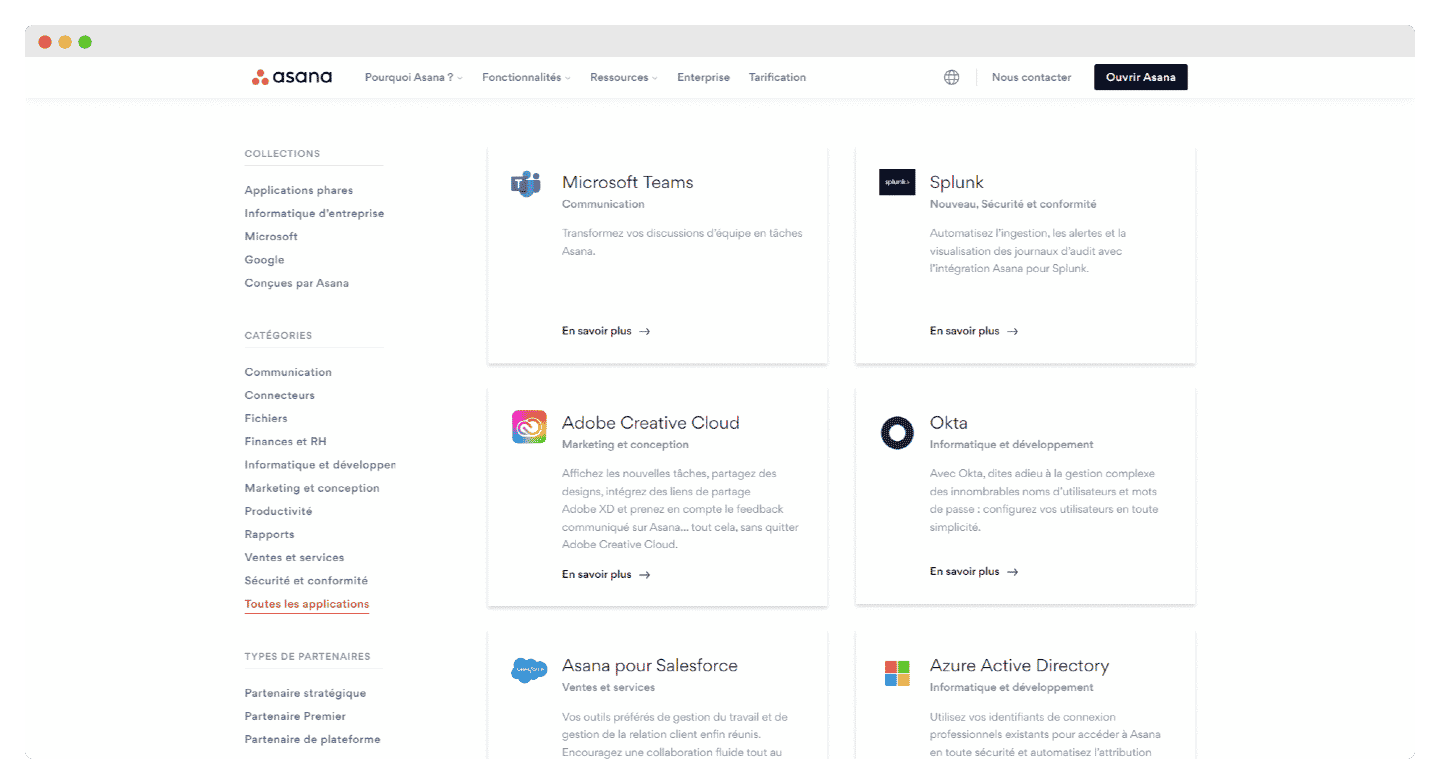The height and width of the screenshot is (784, 1440).
Task: Click the Adobe Creative Cloud icon
Action: point(529,427)
